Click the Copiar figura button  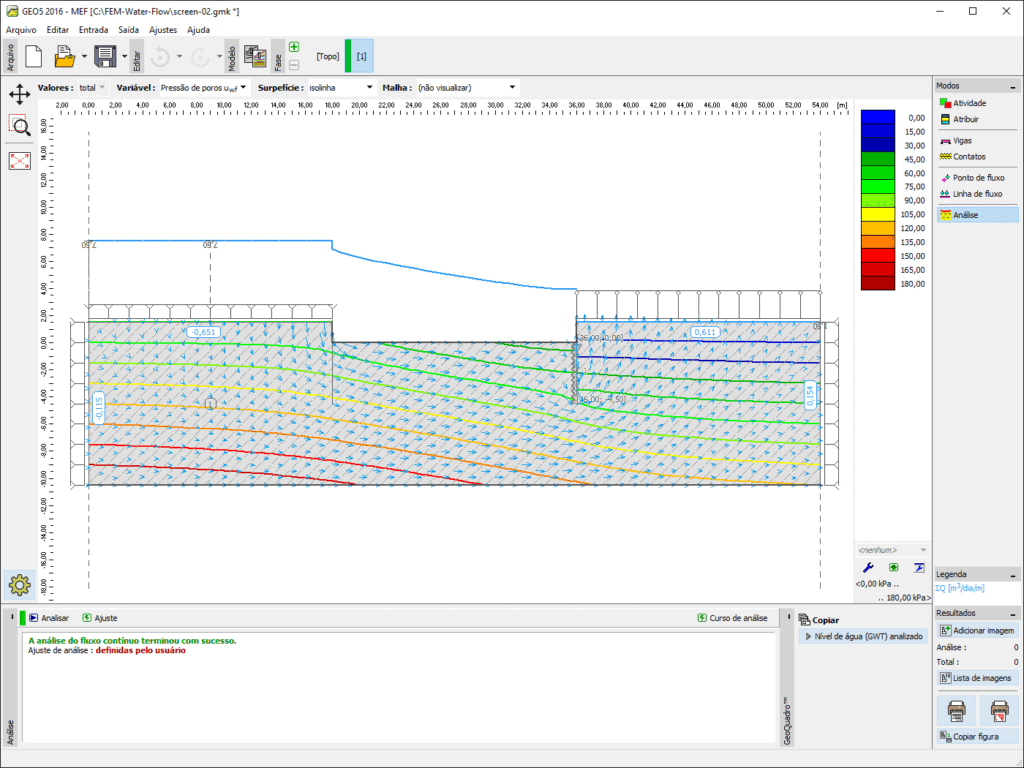pyautogui.click(x=977, y=737)
